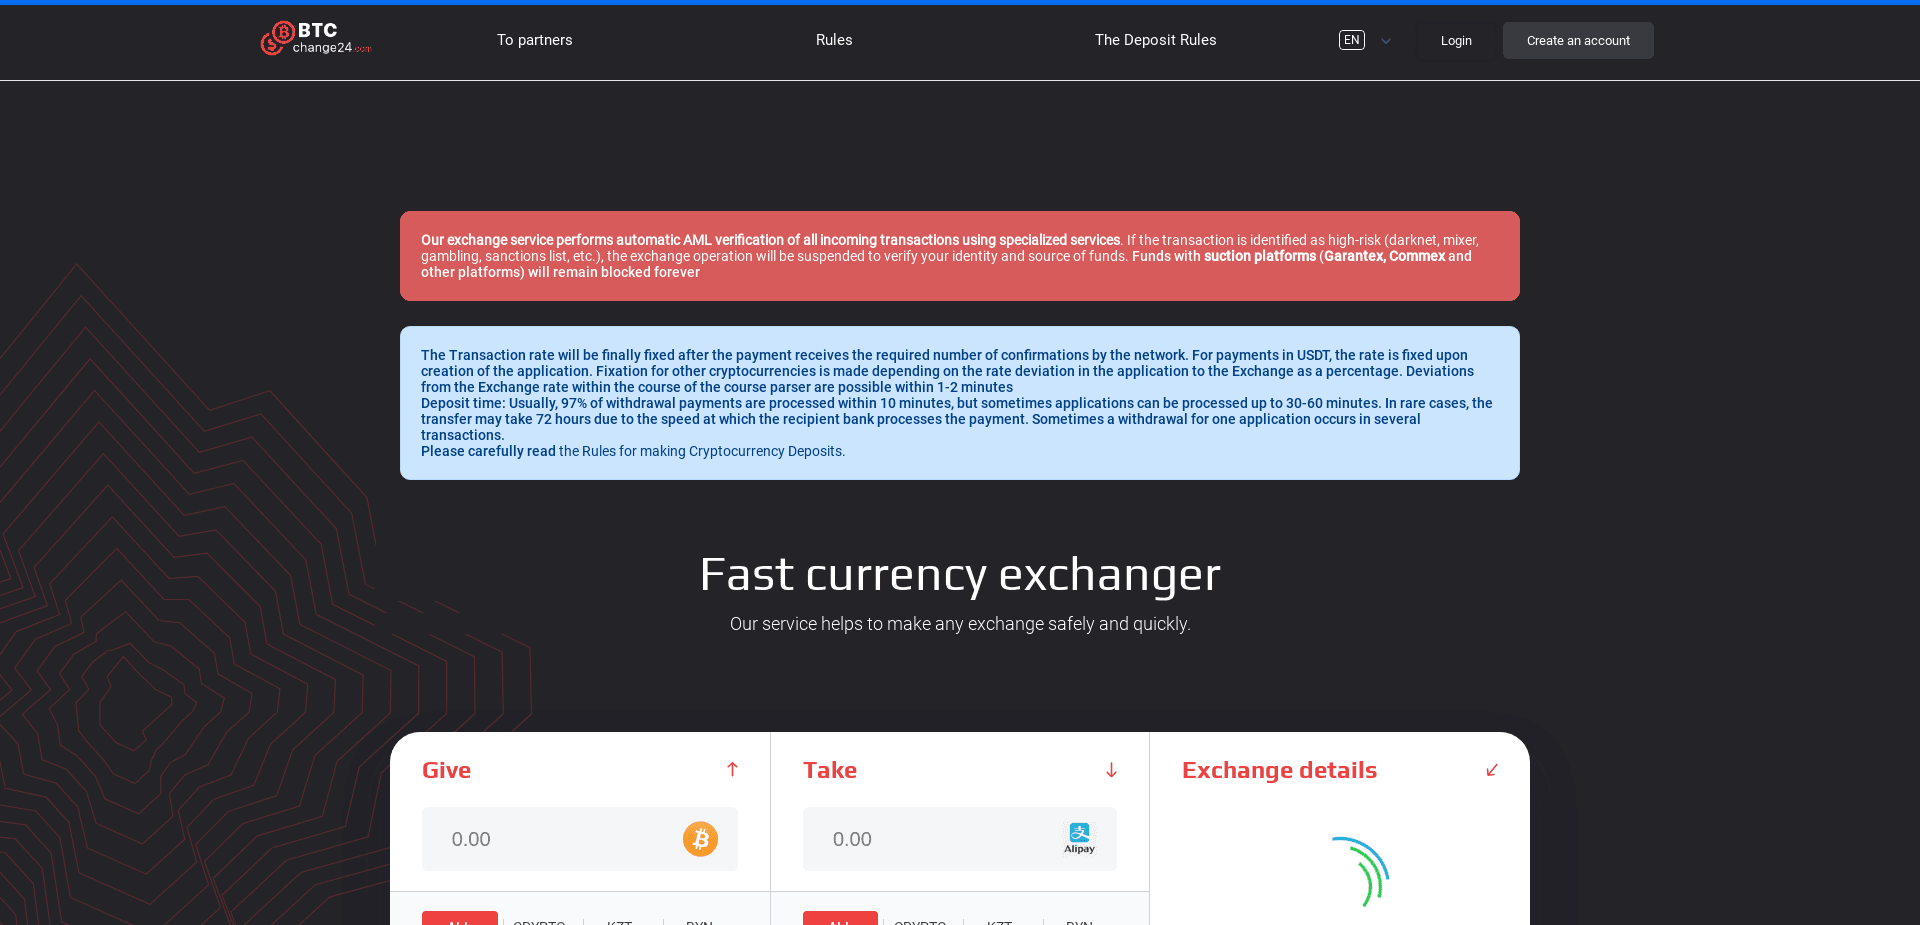Switch to RUB filter in Give panel
Viewport: 1920px width, 925px height.
click(699, 922)
